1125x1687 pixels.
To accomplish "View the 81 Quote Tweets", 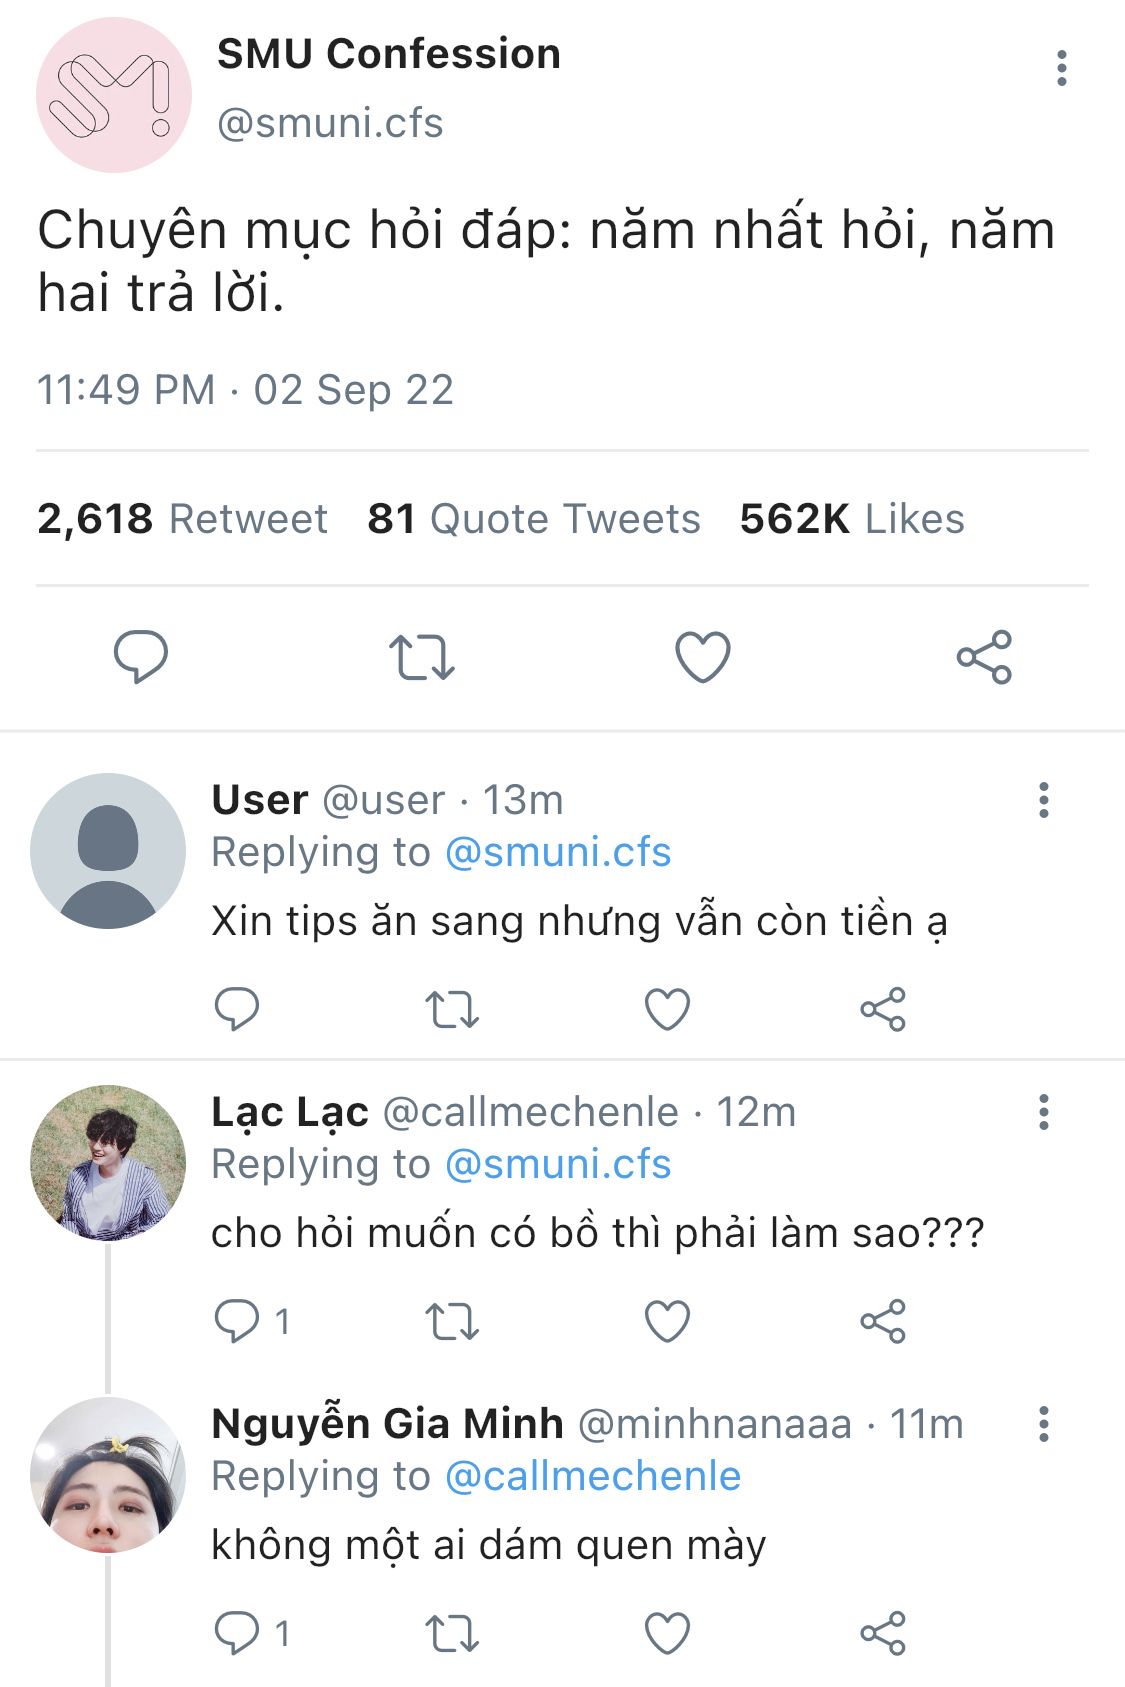I will click(x=533, y=519).
